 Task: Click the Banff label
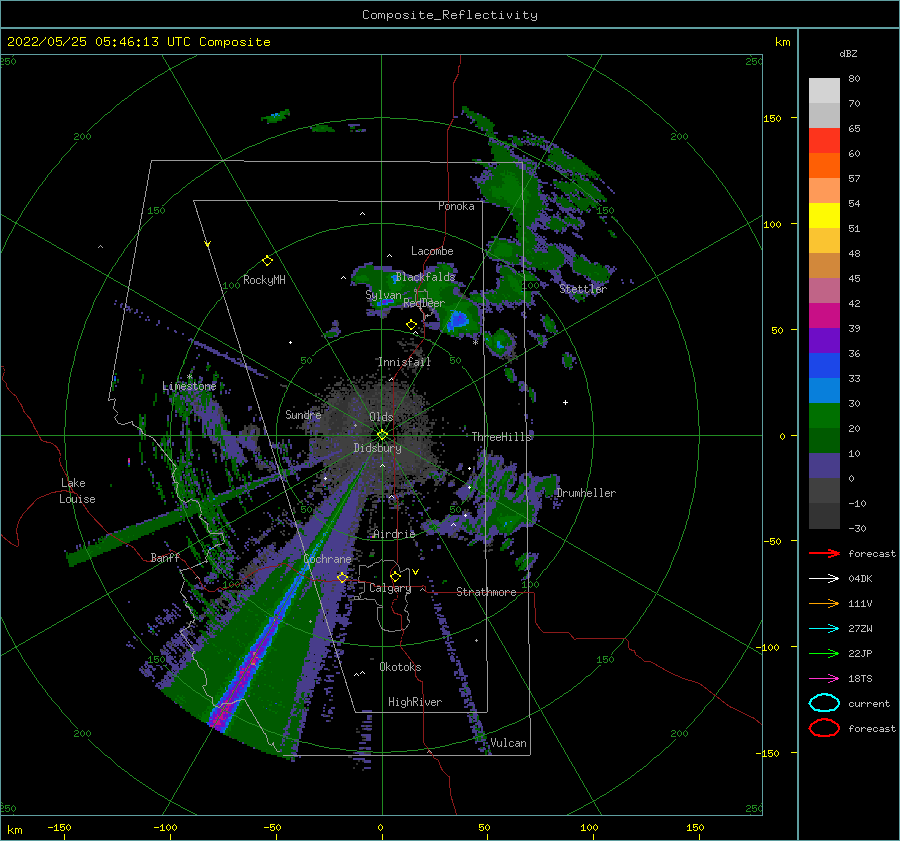tap(165, 557)
